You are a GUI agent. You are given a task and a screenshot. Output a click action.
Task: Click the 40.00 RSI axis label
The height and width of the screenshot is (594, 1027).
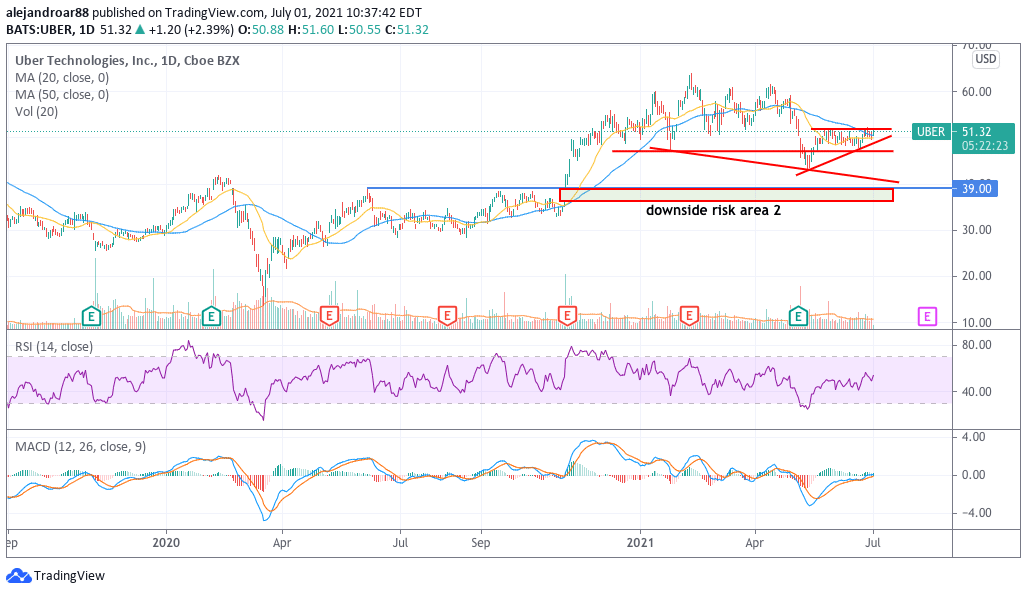976,392
